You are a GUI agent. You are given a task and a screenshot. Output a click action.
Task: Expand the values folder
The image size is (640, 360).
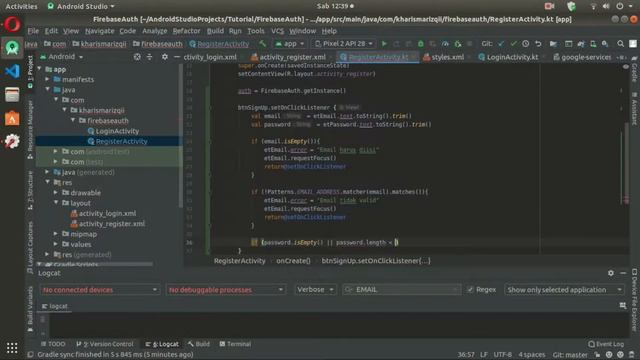[x=56, y=244]
